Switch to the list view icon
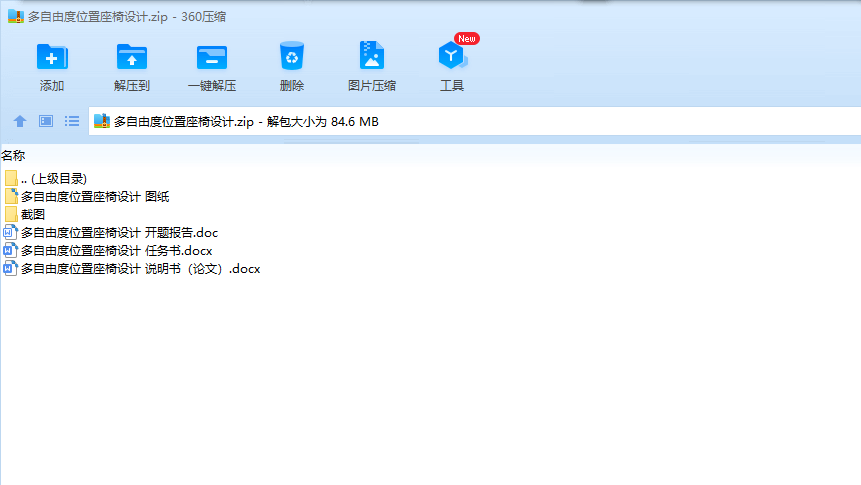The image size is (861, 485). [72, 121]
